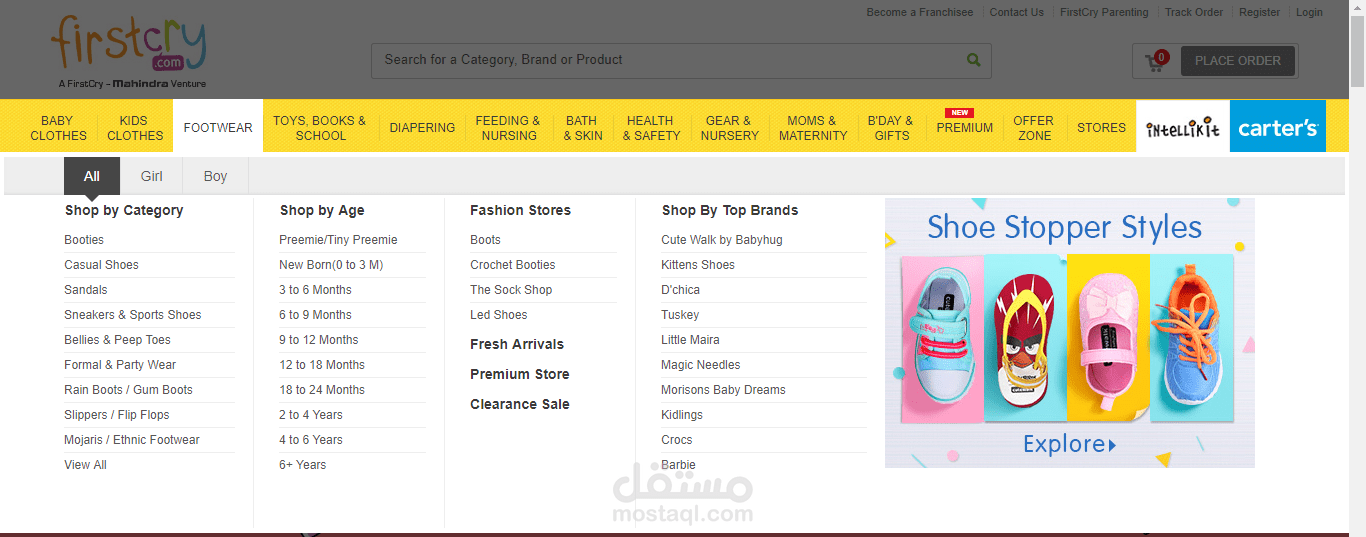The width and height of the screenshot is (1366, 537).
Task: Open the Contact Us link
Action: pyautogui.click(x=1016, y=12)
